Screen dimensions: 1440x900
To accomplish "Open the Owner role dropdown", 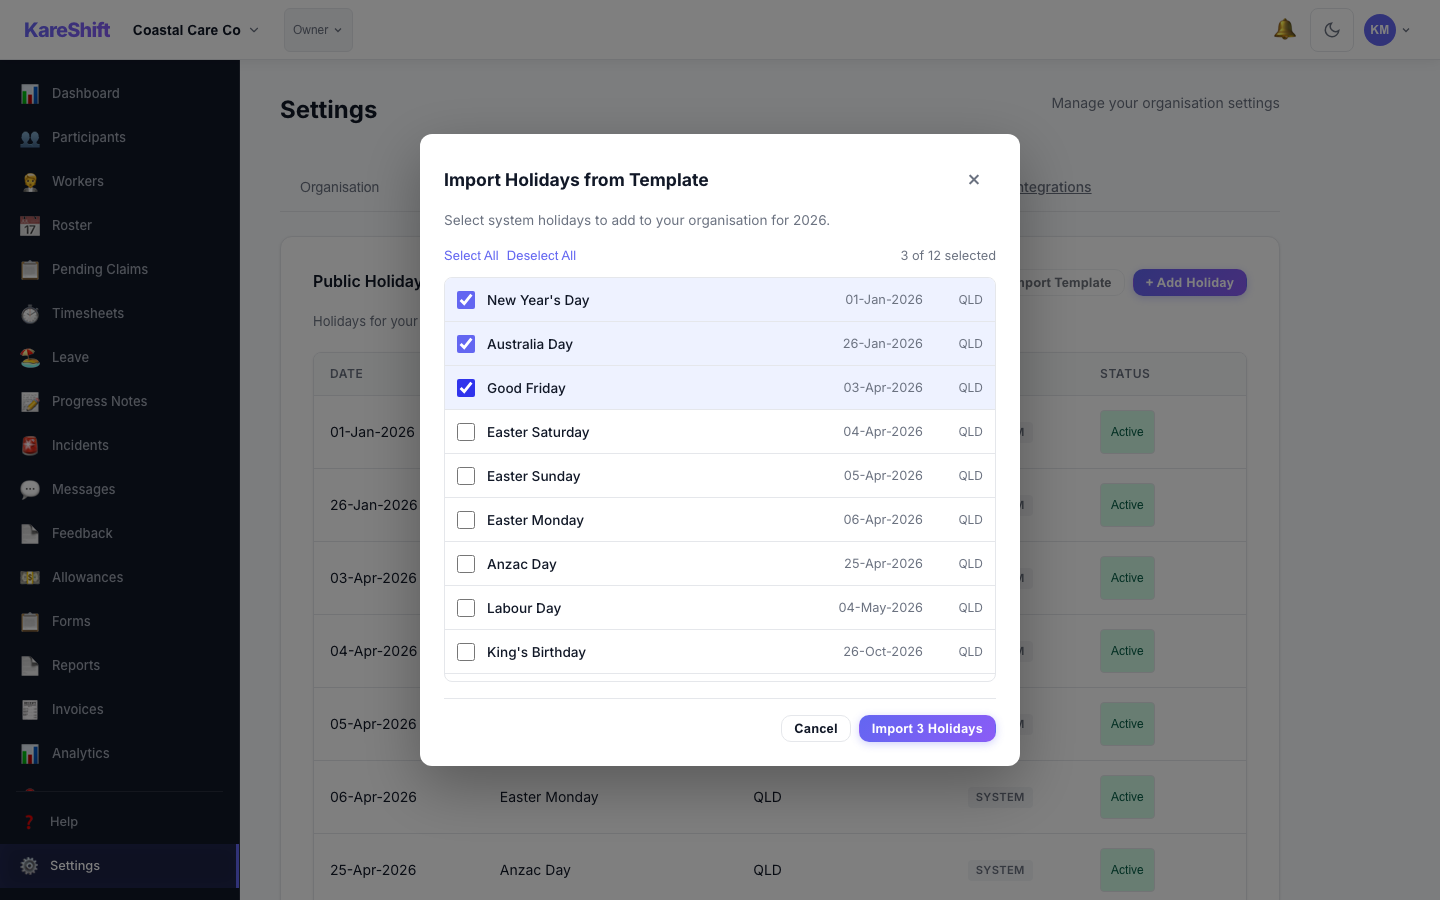I will click(x=318, y=30).
